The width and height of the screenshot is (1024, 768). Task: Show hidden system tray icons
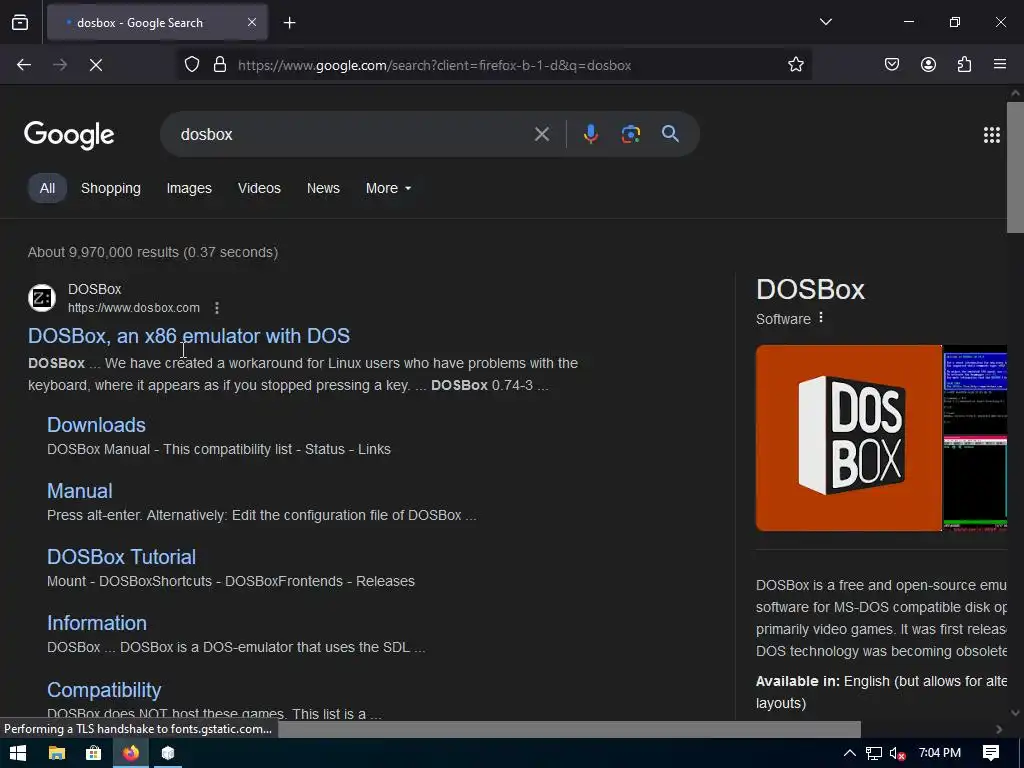click(850, 753)
